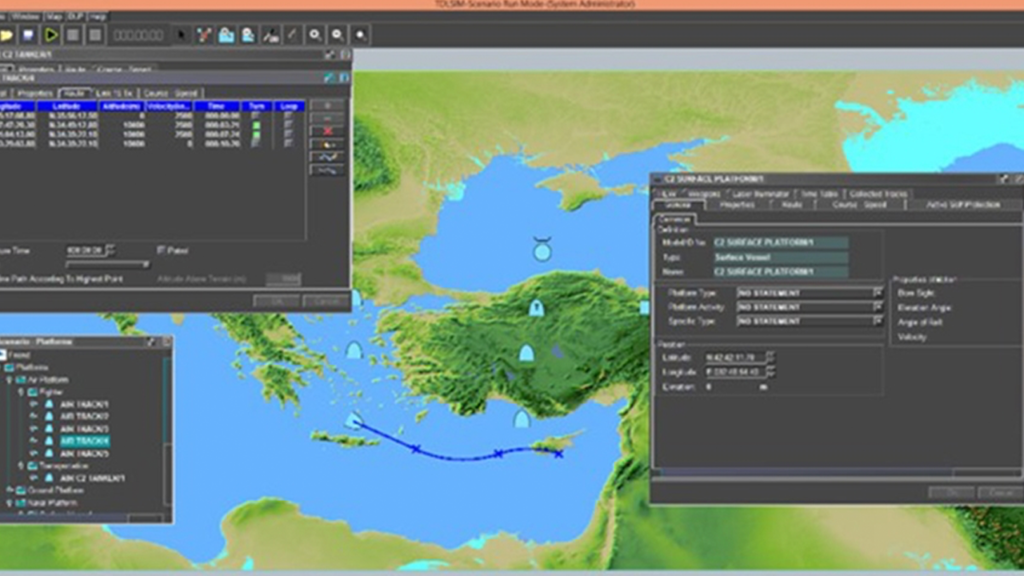Select aircraft symbol over the Aegean Sea
This screenshot has height=576, width=1024.
click(x=353, y=351)
